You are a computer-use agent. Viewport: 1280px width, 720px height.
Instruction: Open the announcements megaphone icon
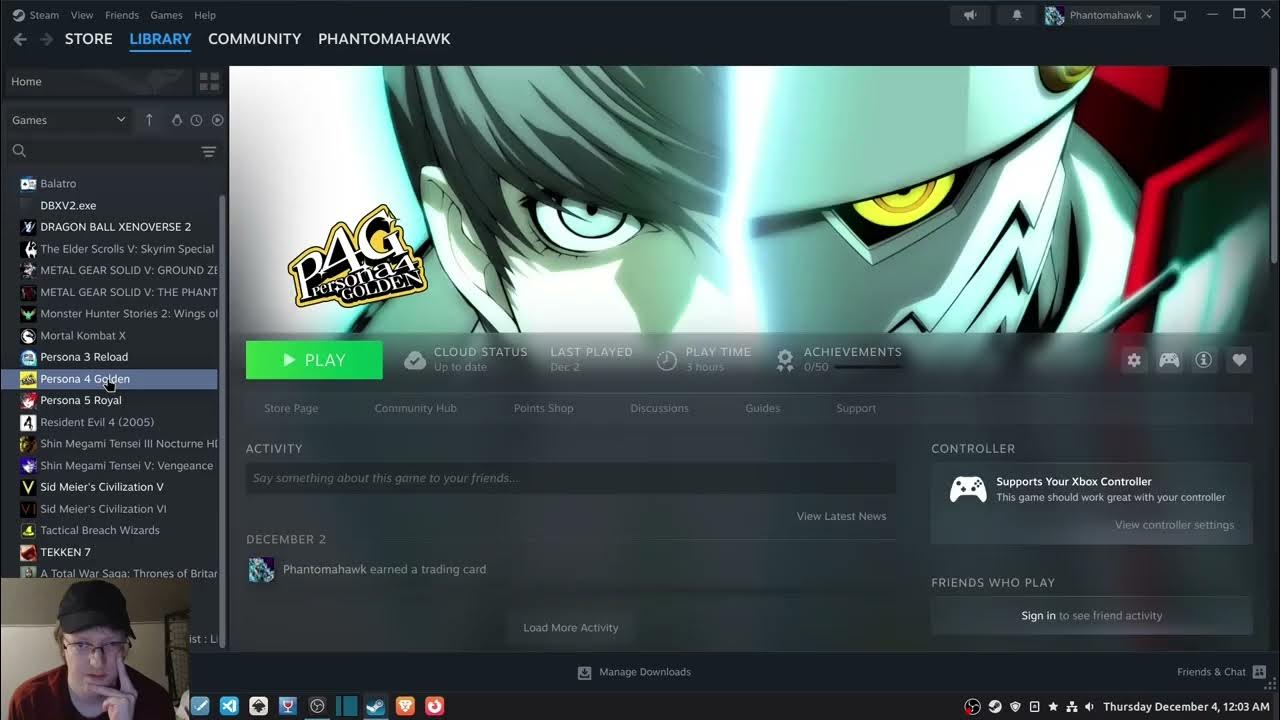(970, 15)
